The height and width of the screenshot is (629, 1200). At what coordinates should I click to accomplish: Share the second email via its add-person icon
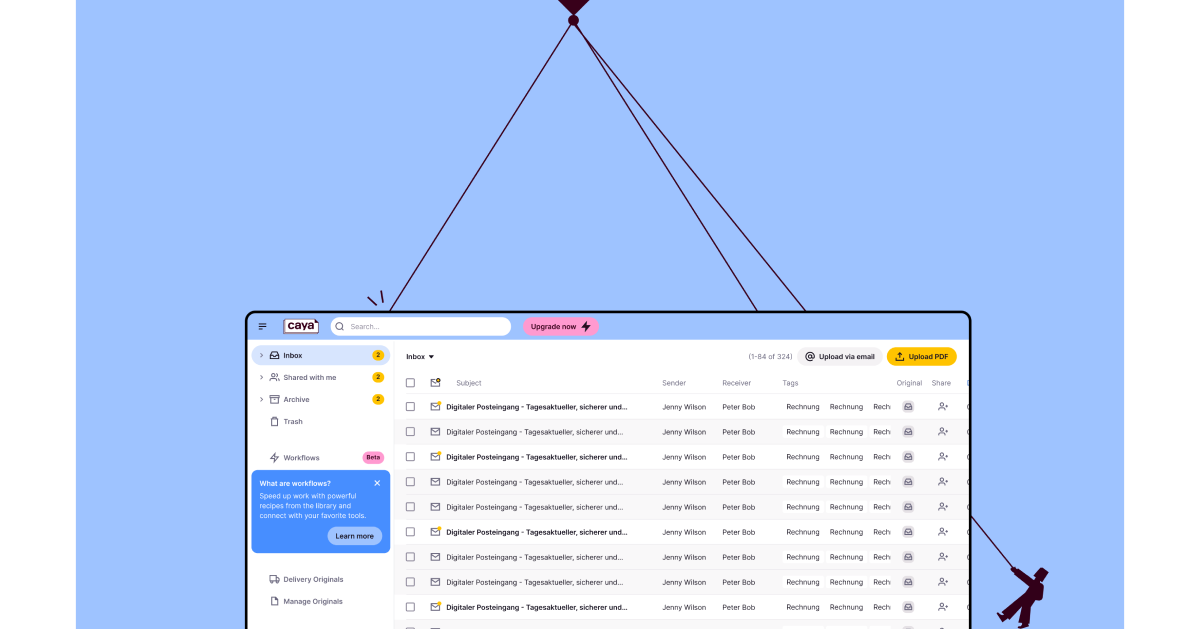pos(943,432)
